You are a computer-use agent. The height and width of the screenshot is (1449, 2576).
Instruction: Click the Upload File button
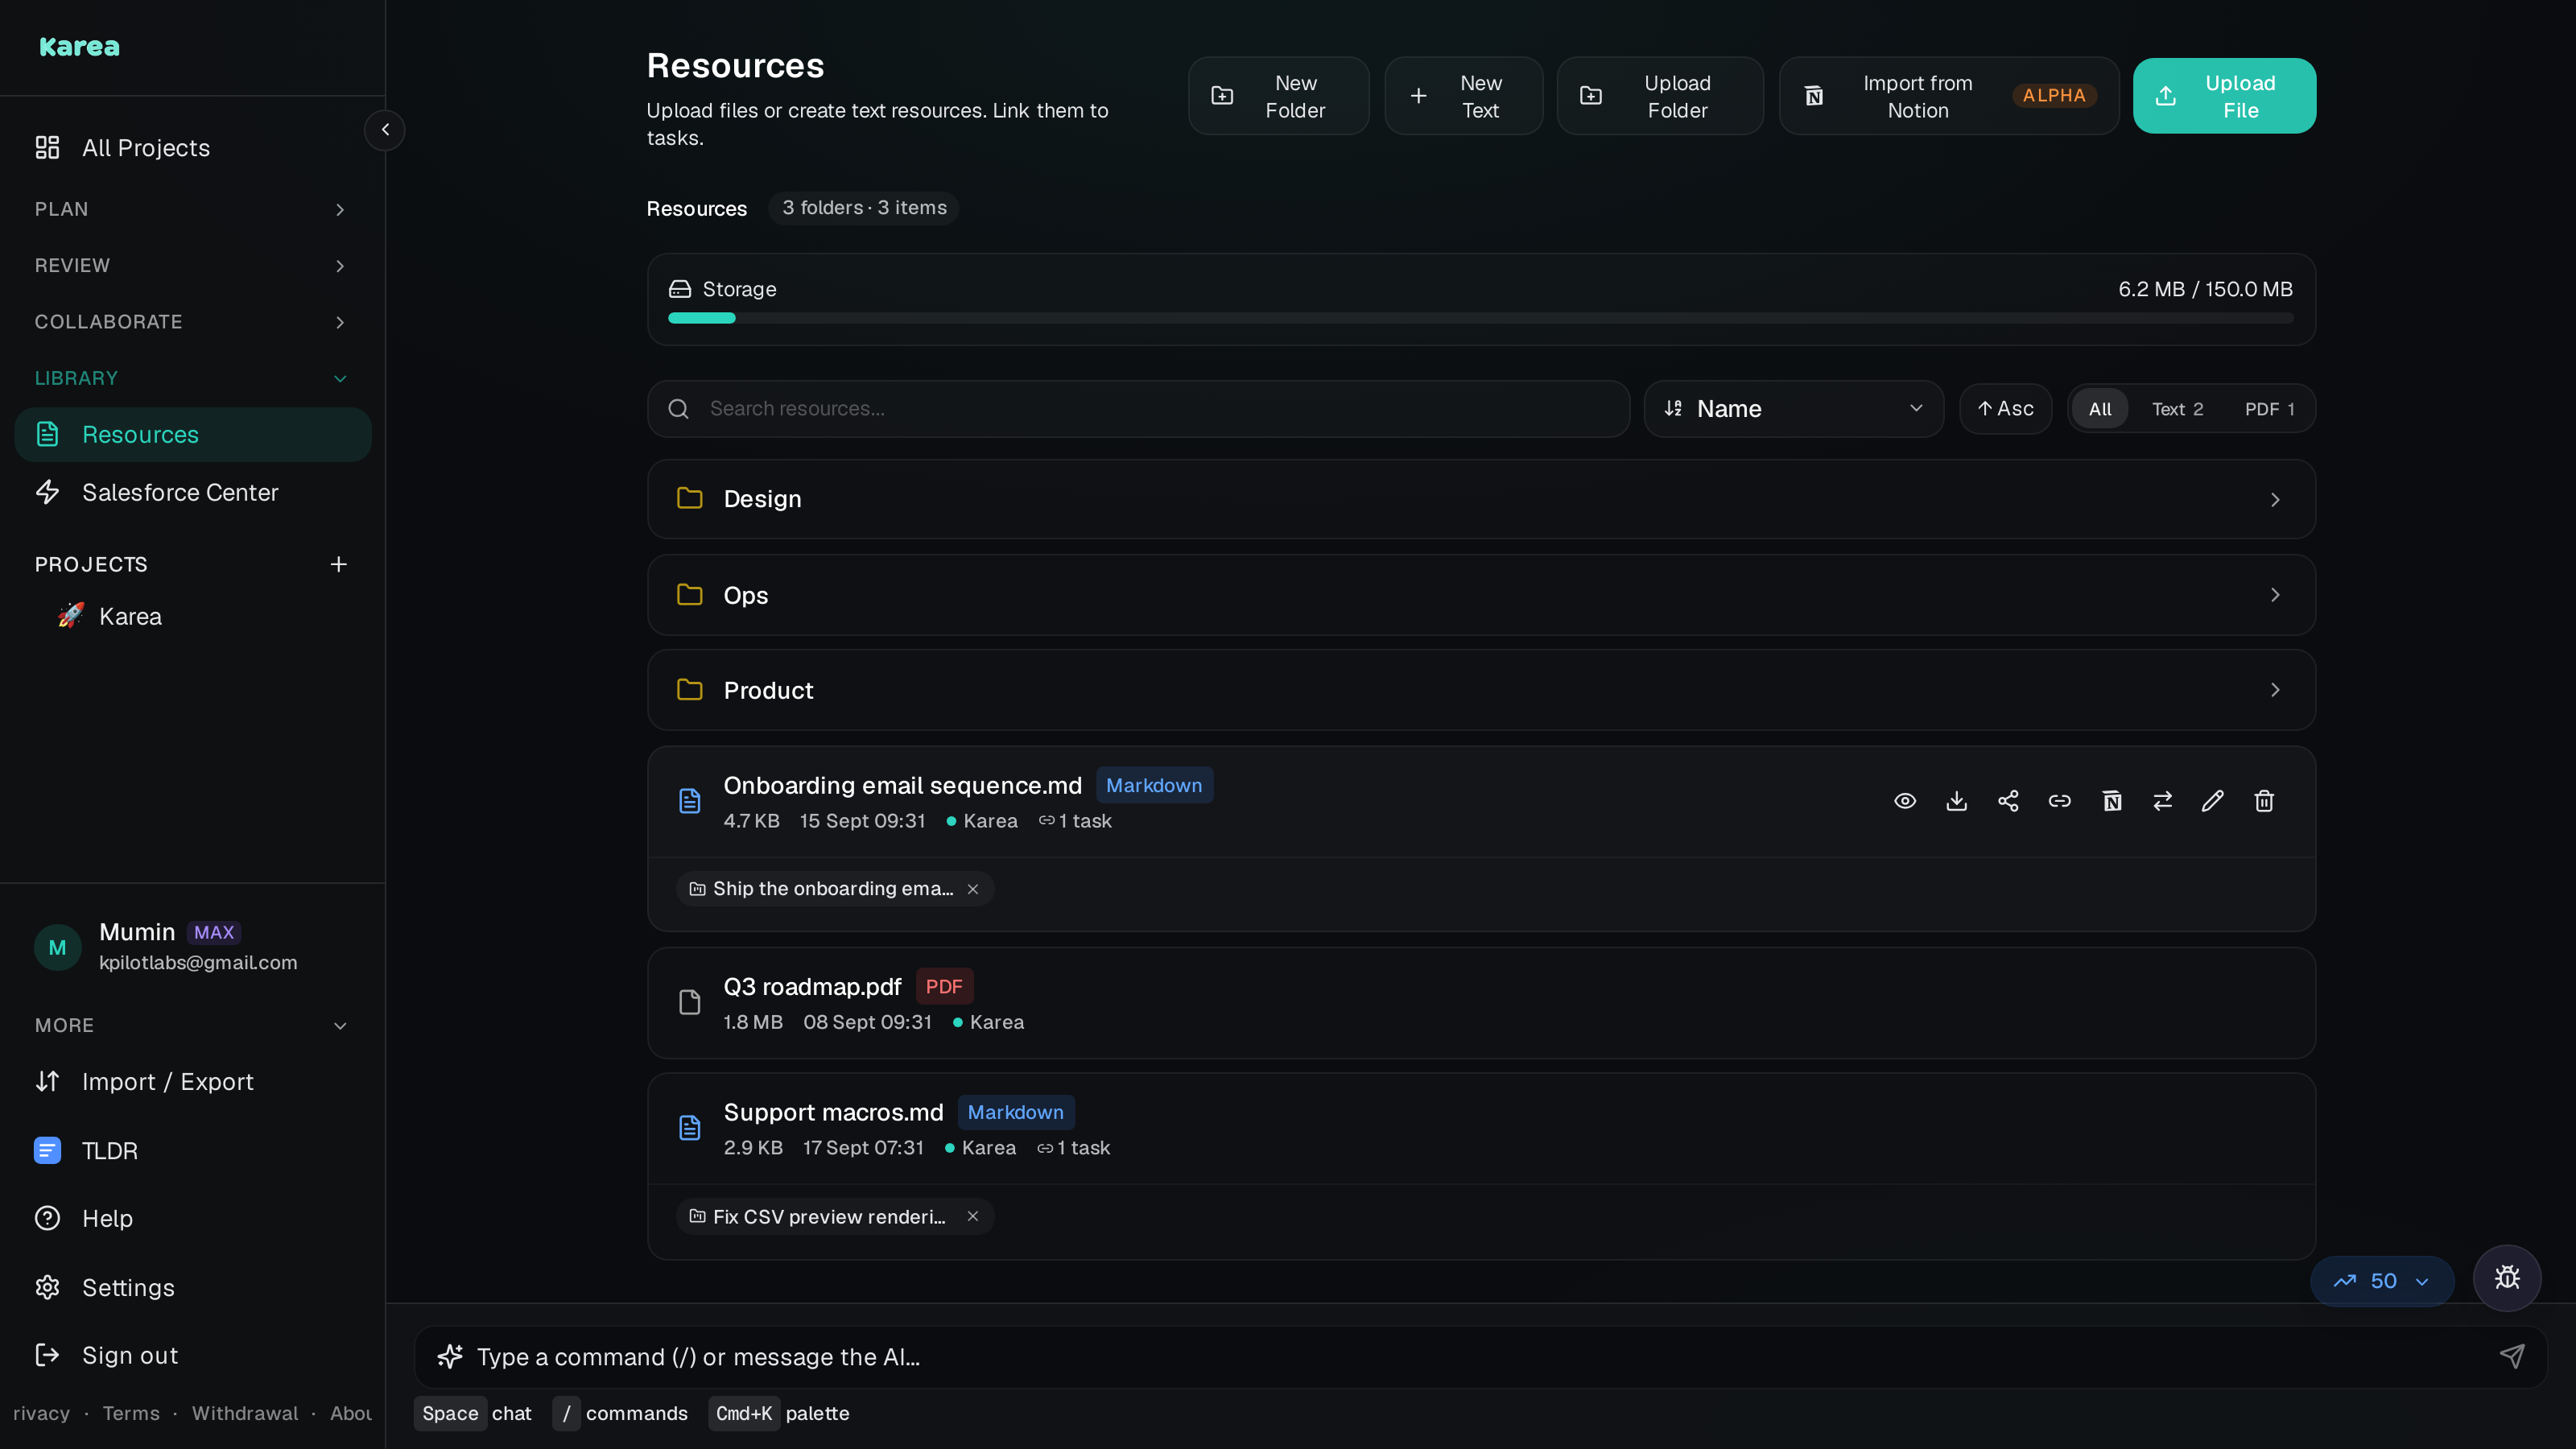tap(2224, 96)
